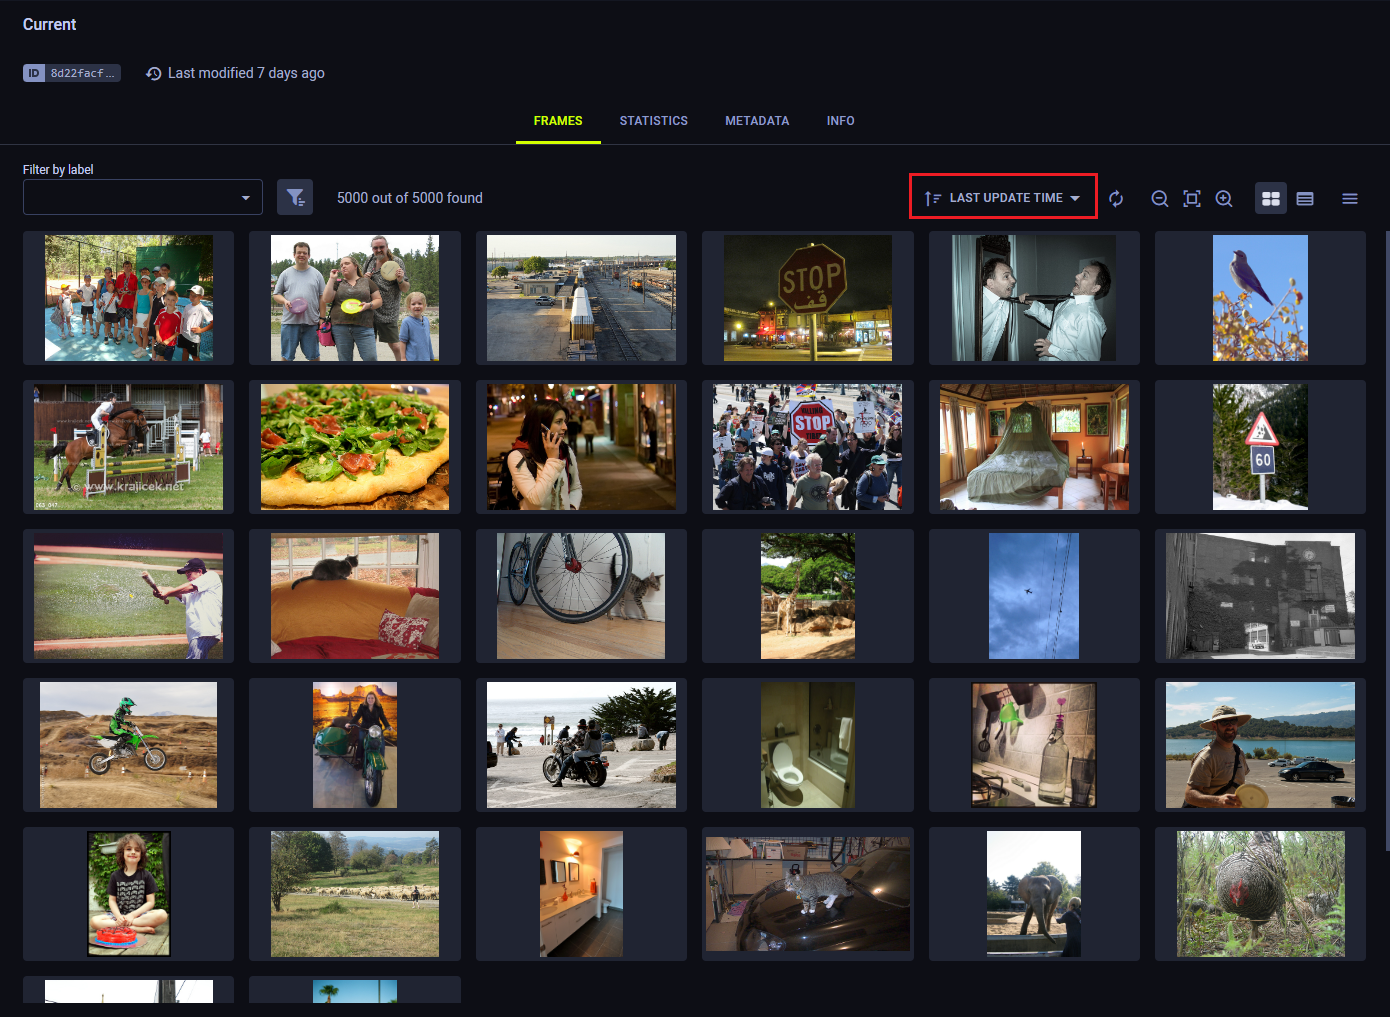The width and height of the screenshot is (1390, 1017).
Task: Open the kids in tennis group photo
Action: click(129, 298)
